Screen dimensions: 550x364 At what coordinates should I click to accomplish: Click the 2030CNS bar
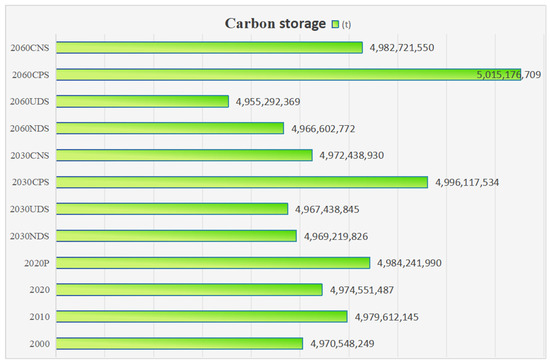(184, 155)
